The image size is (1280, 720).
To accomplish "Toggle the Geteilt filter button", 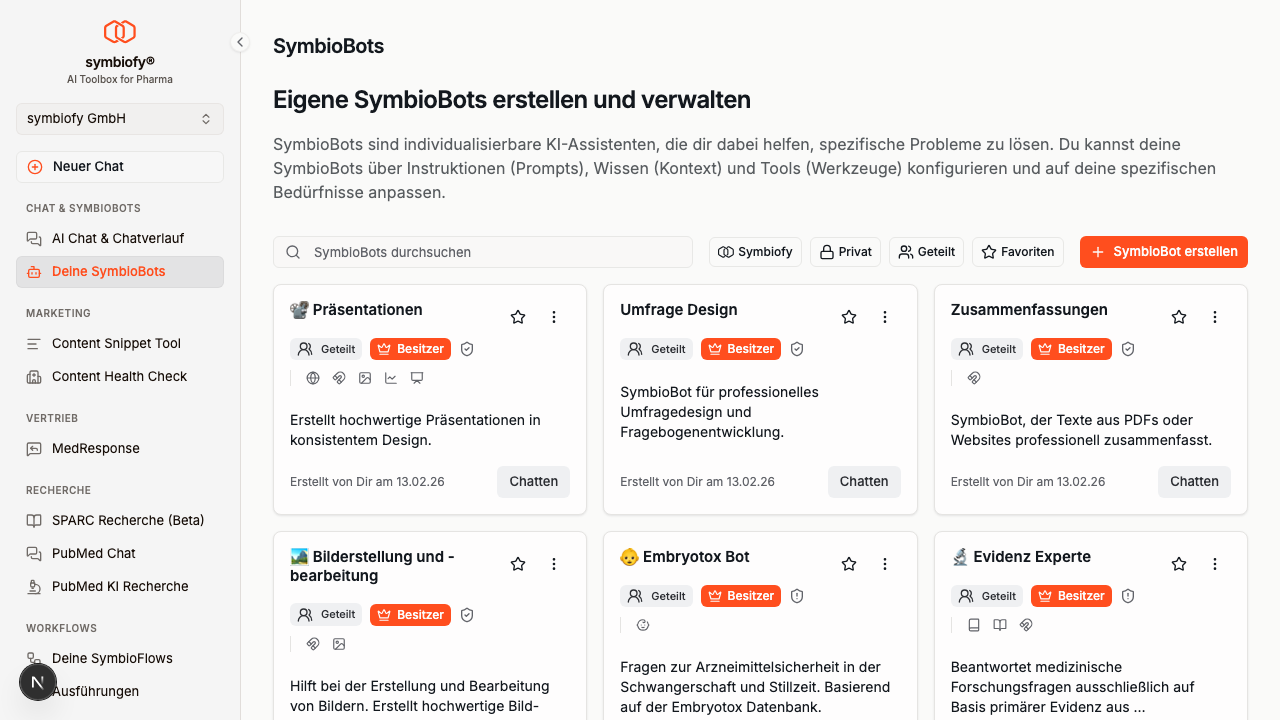I will coord(926,252).
